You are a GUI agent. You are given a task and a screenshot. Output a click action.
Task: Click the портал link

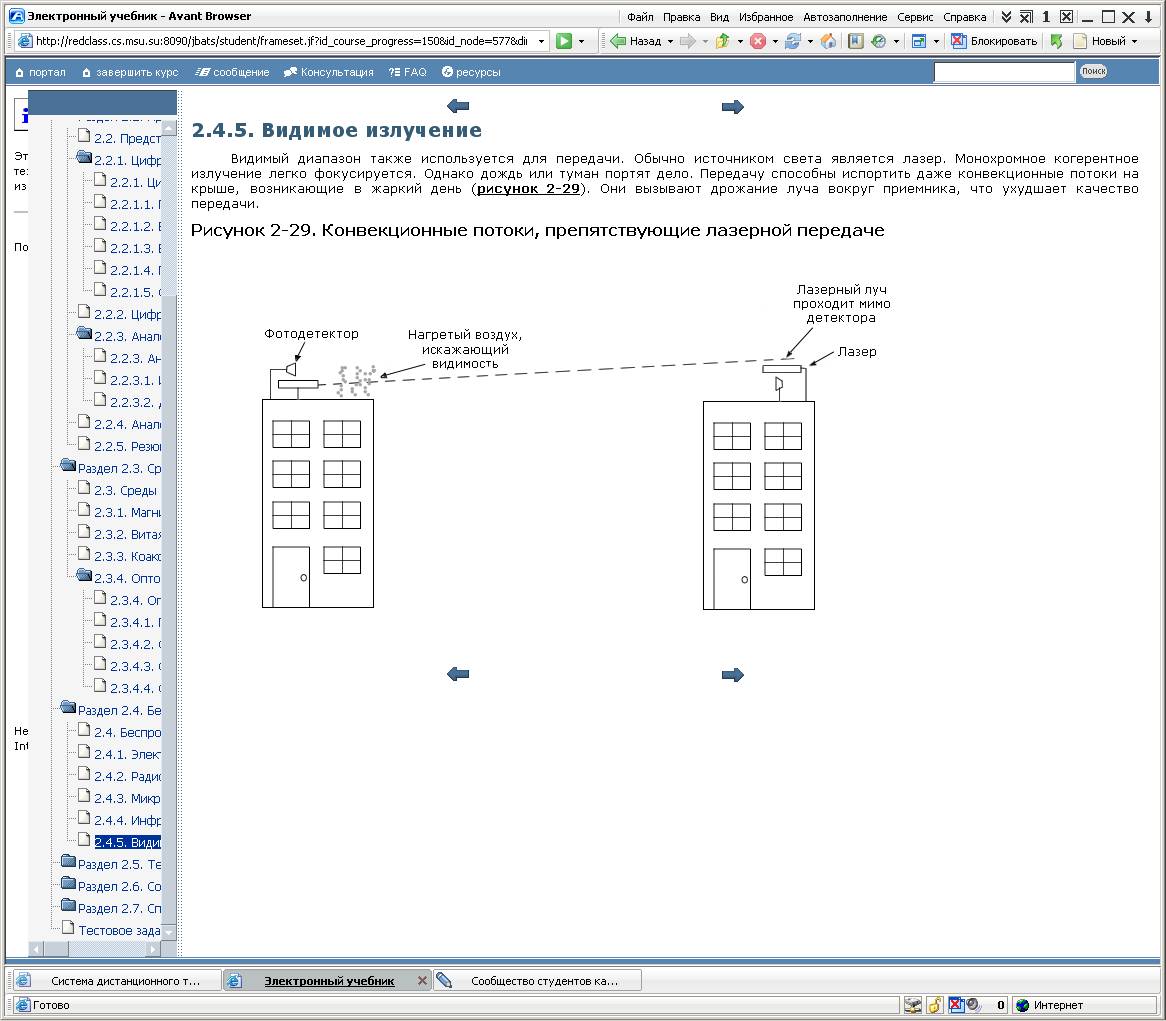(41, 72)
